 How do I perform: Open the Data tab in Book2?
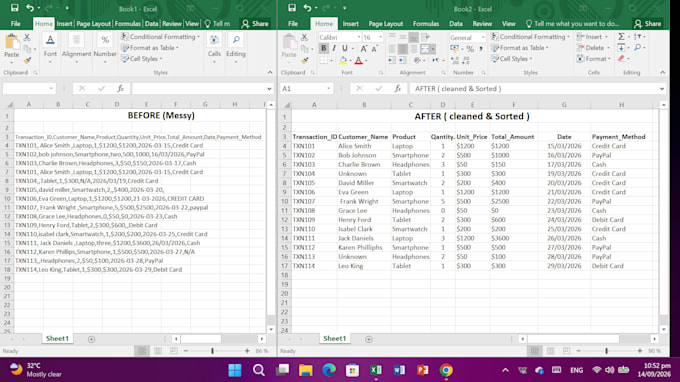(x=455, y=24)
